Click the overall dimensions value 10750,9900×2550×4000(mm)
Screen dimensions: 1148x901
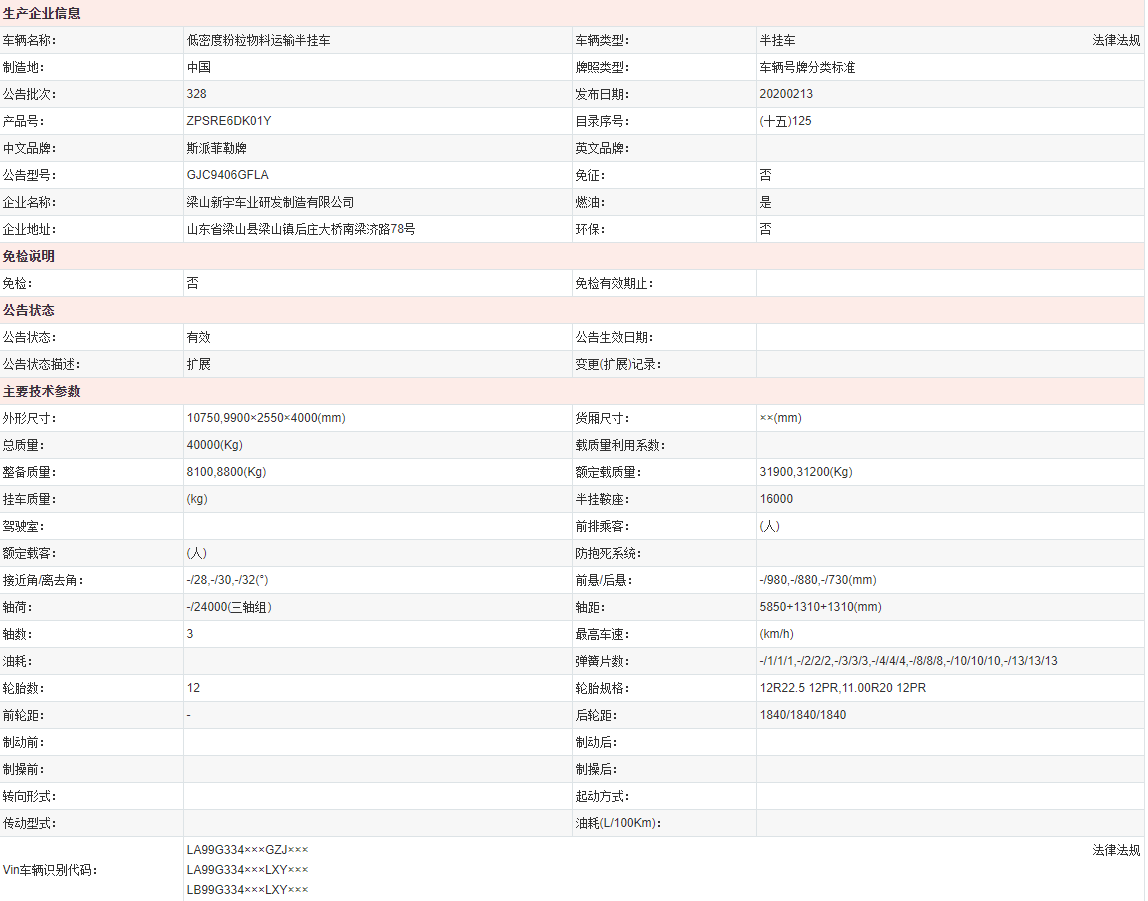tap(265, 418)
